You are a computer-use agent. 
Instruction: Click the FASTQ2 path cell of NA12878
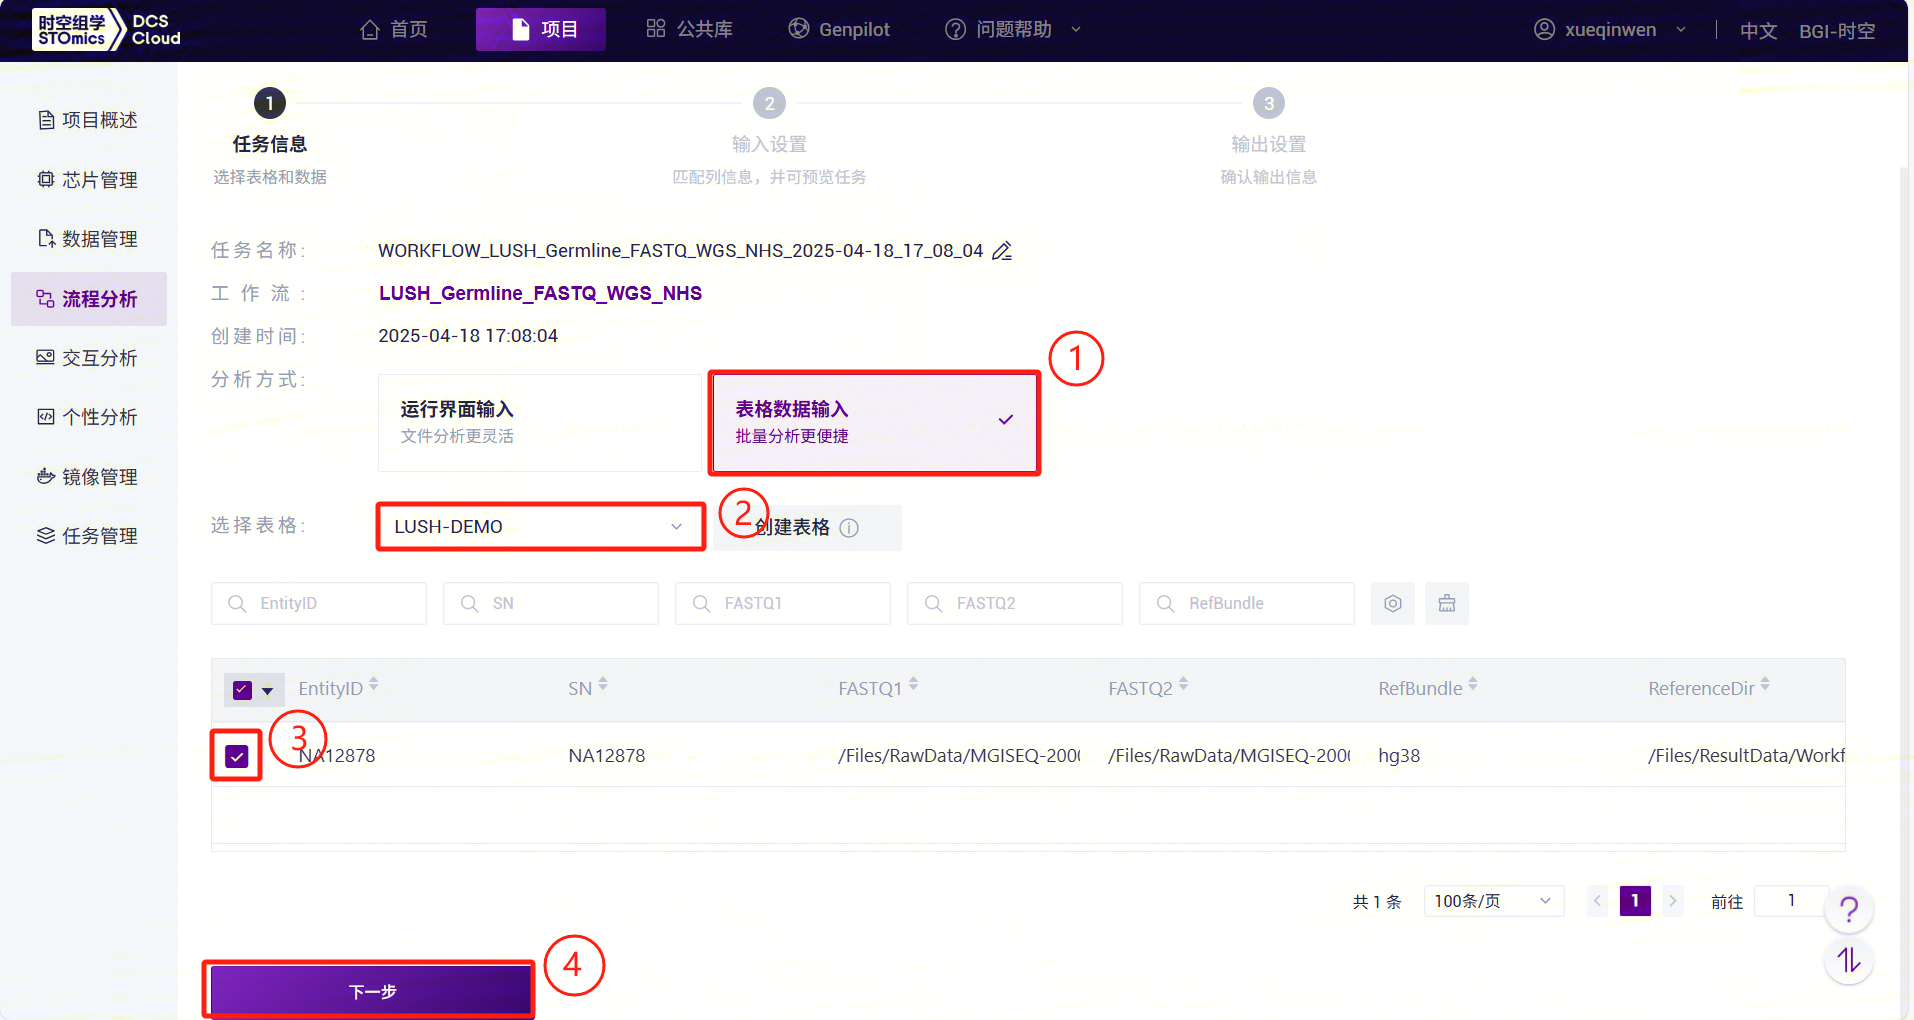(1229, 756)
